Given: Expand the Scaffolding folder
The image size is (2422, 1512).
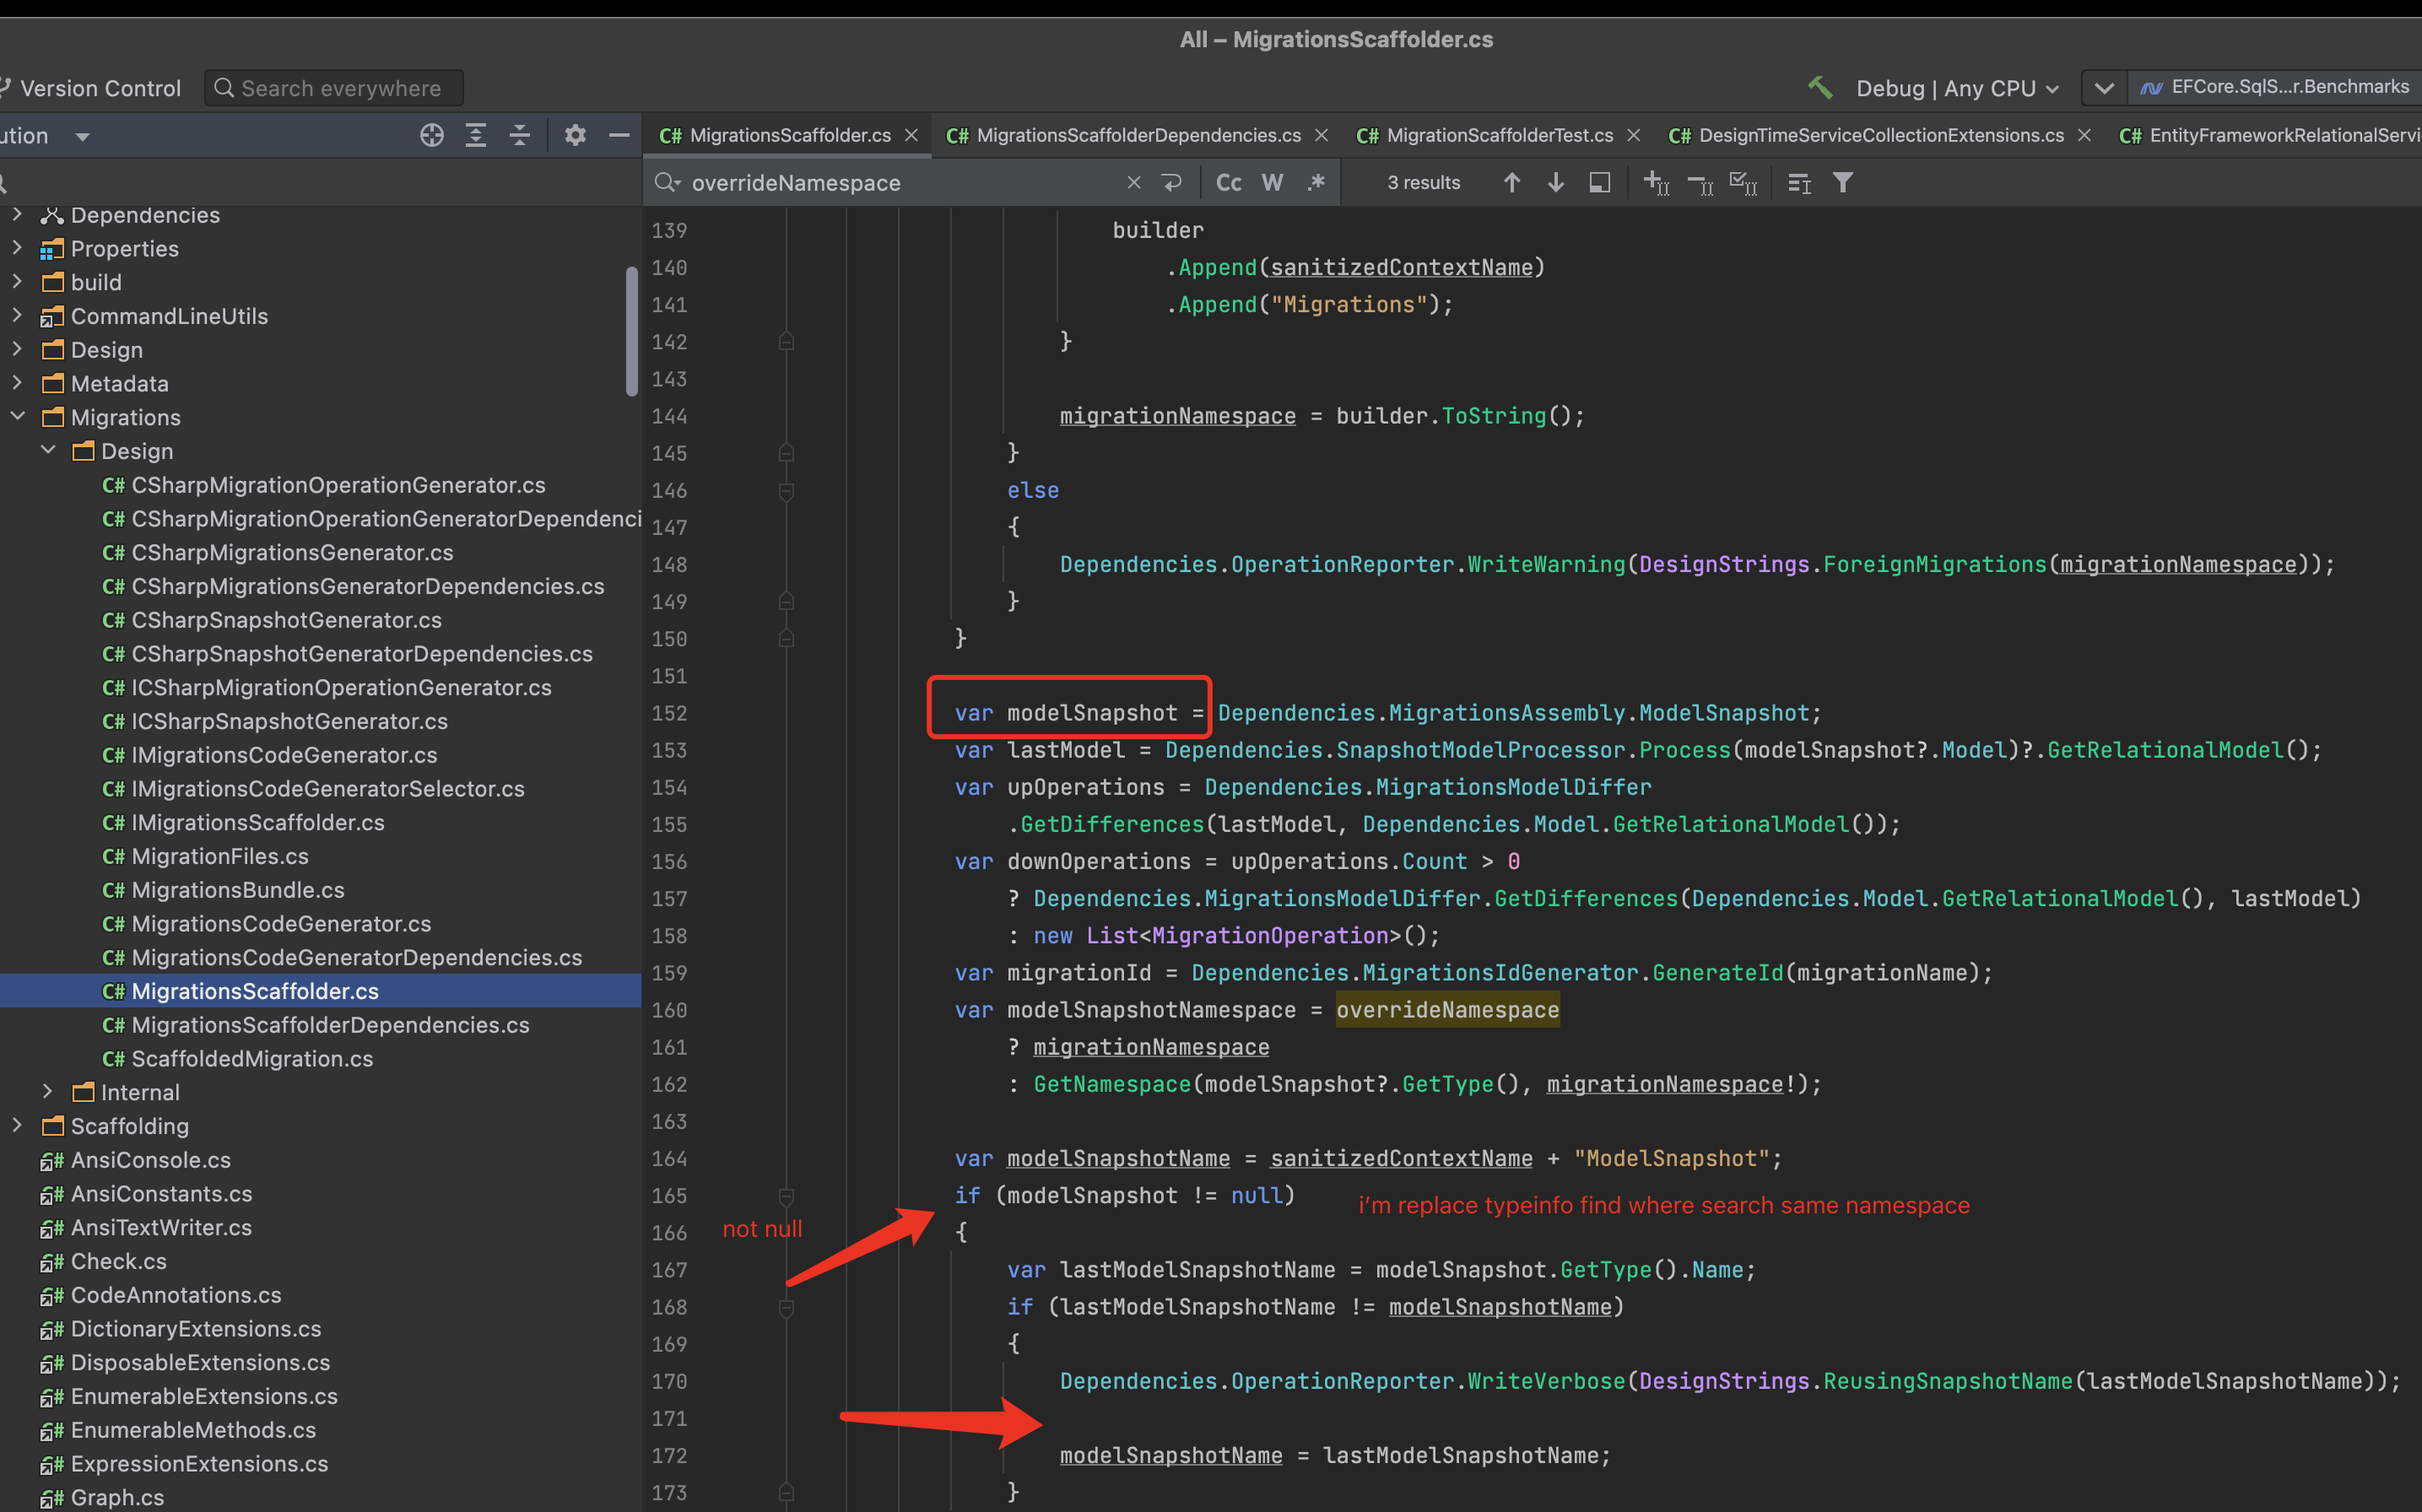Looking at the screenshot, I should pos(17,1125).
